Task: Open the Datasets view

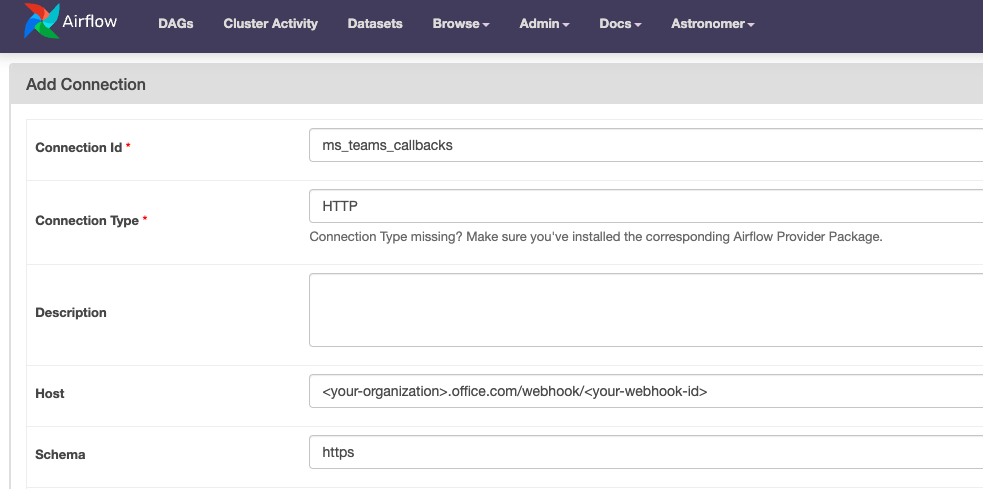Action: (x=375, y=24)
